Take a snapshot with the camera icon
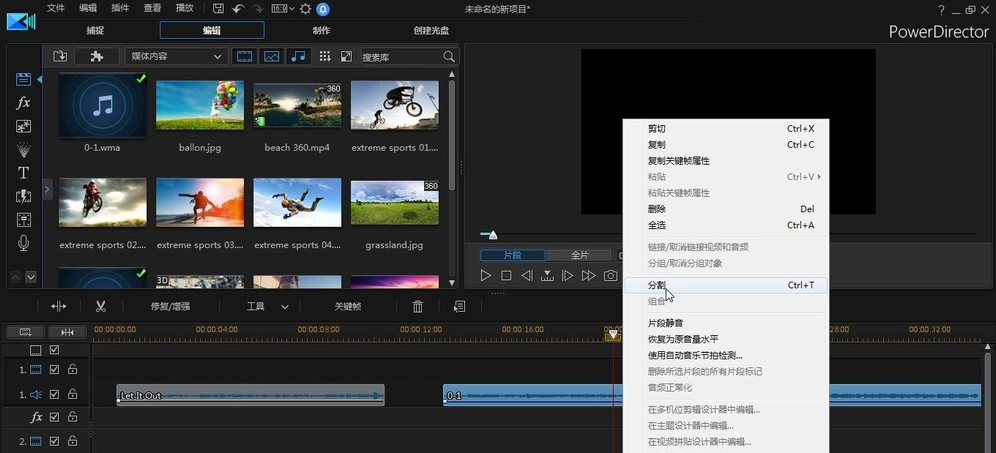This screenshot has height=453, width=996. 610,275
